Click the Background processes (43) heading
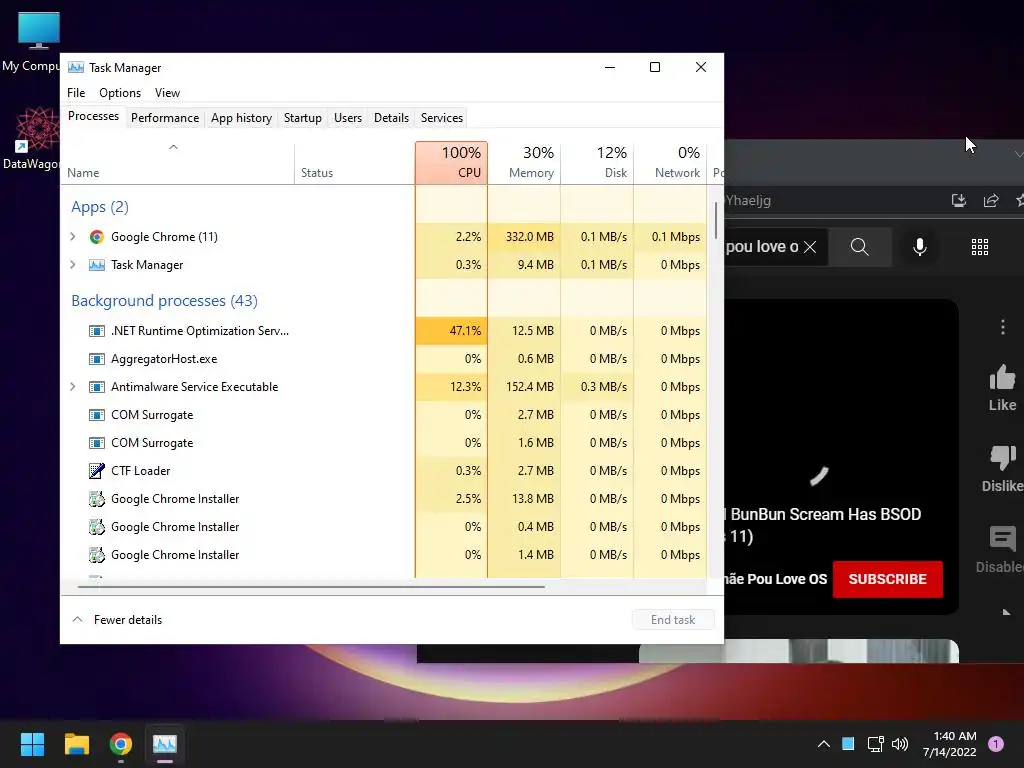This screenshot has height=768, width=1024. click(165, 301)
